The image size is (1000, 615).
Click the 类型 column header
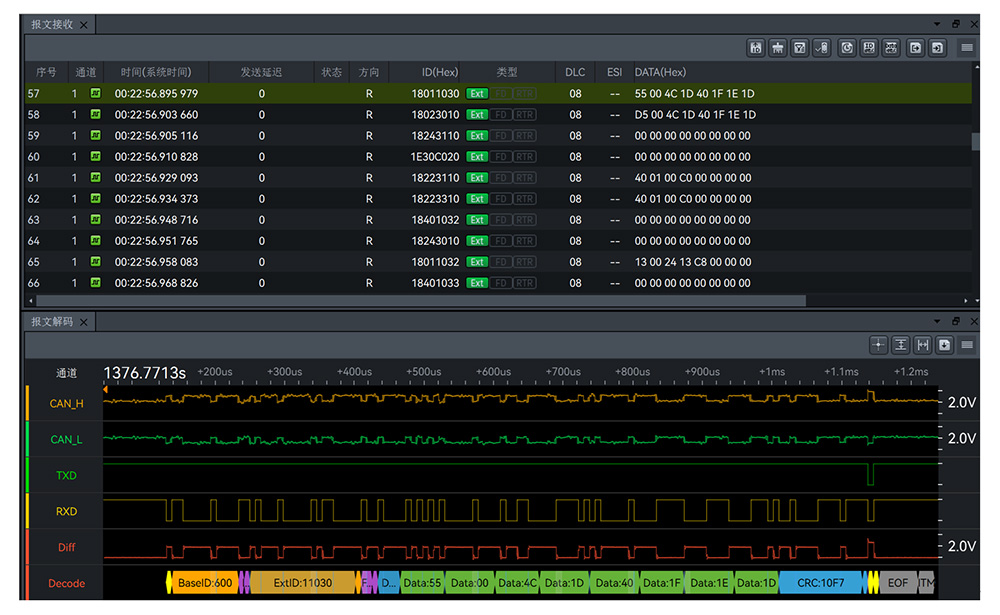point(507,72)
